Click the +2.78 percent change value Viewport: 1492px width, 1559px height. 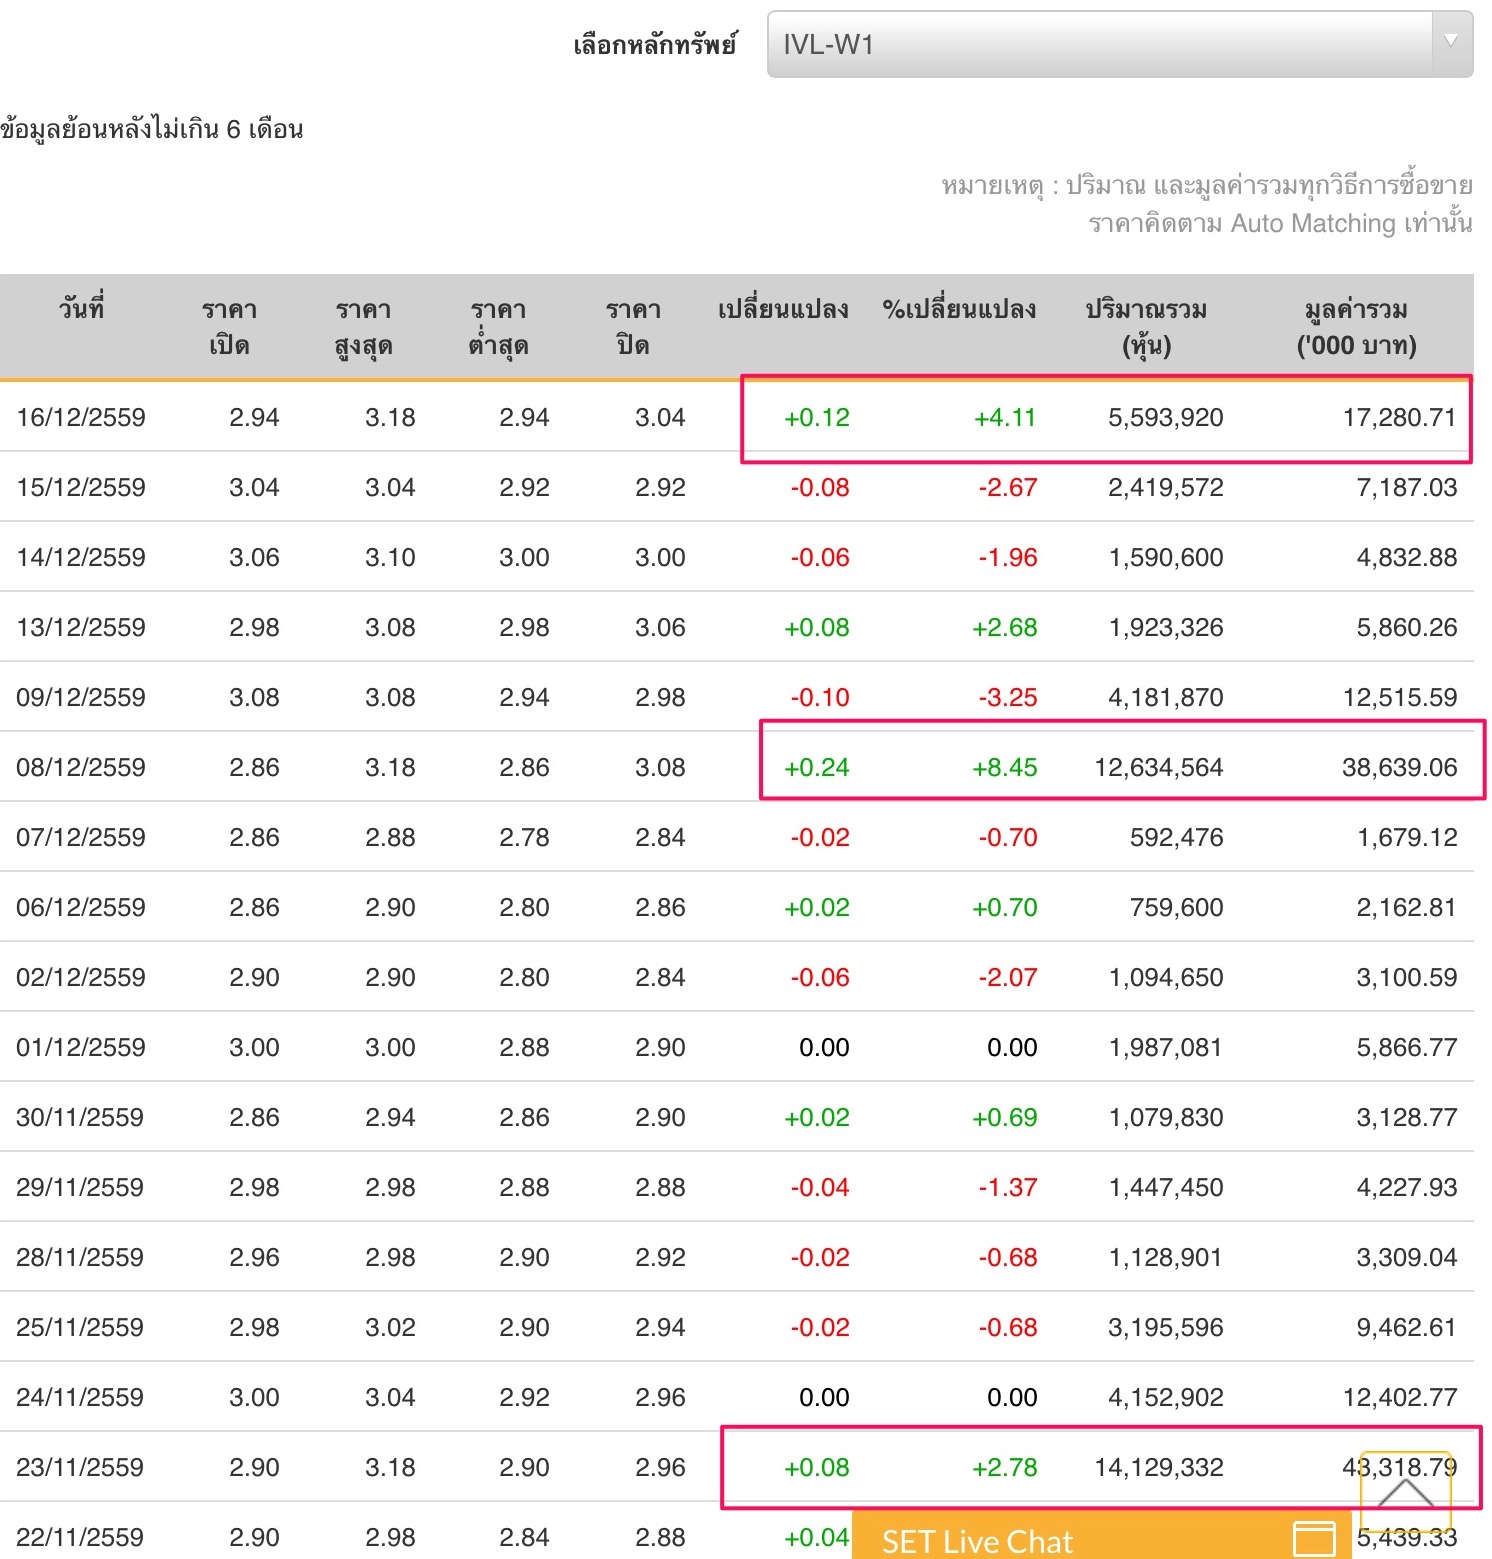coord(1005,1467)
